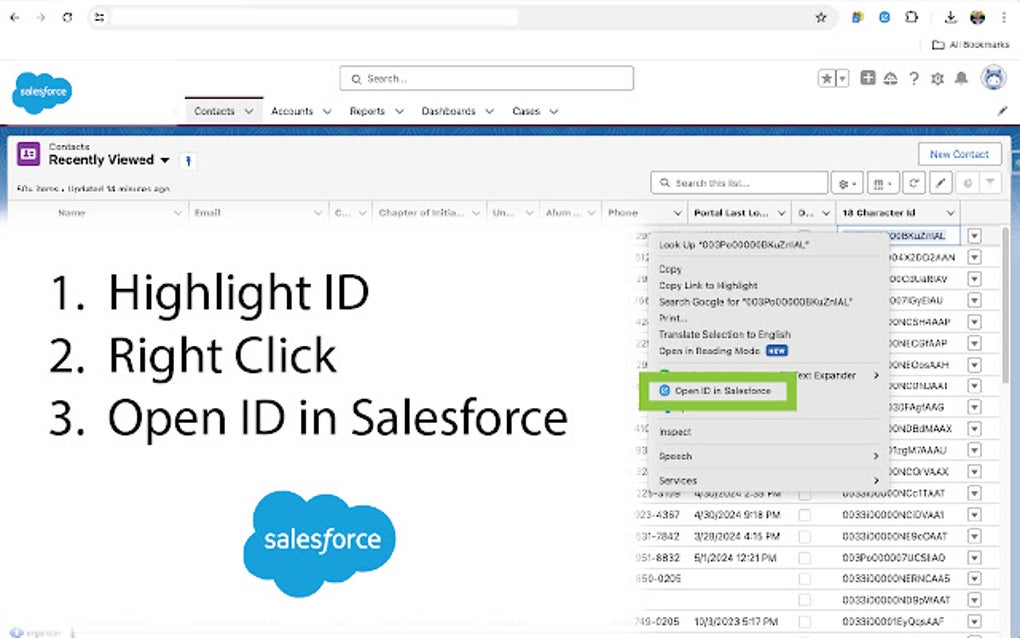View notifications bell

(961, 79)
